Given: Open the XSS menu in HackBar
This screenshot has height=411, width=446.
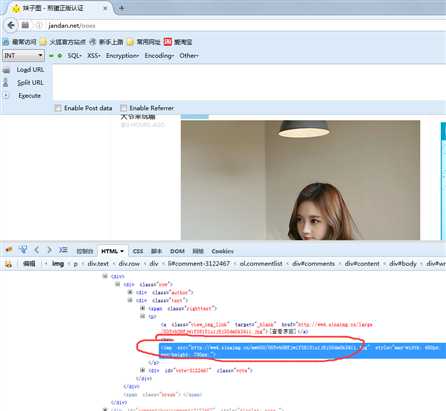Looking at the screenshot, I should click(94, 56).
